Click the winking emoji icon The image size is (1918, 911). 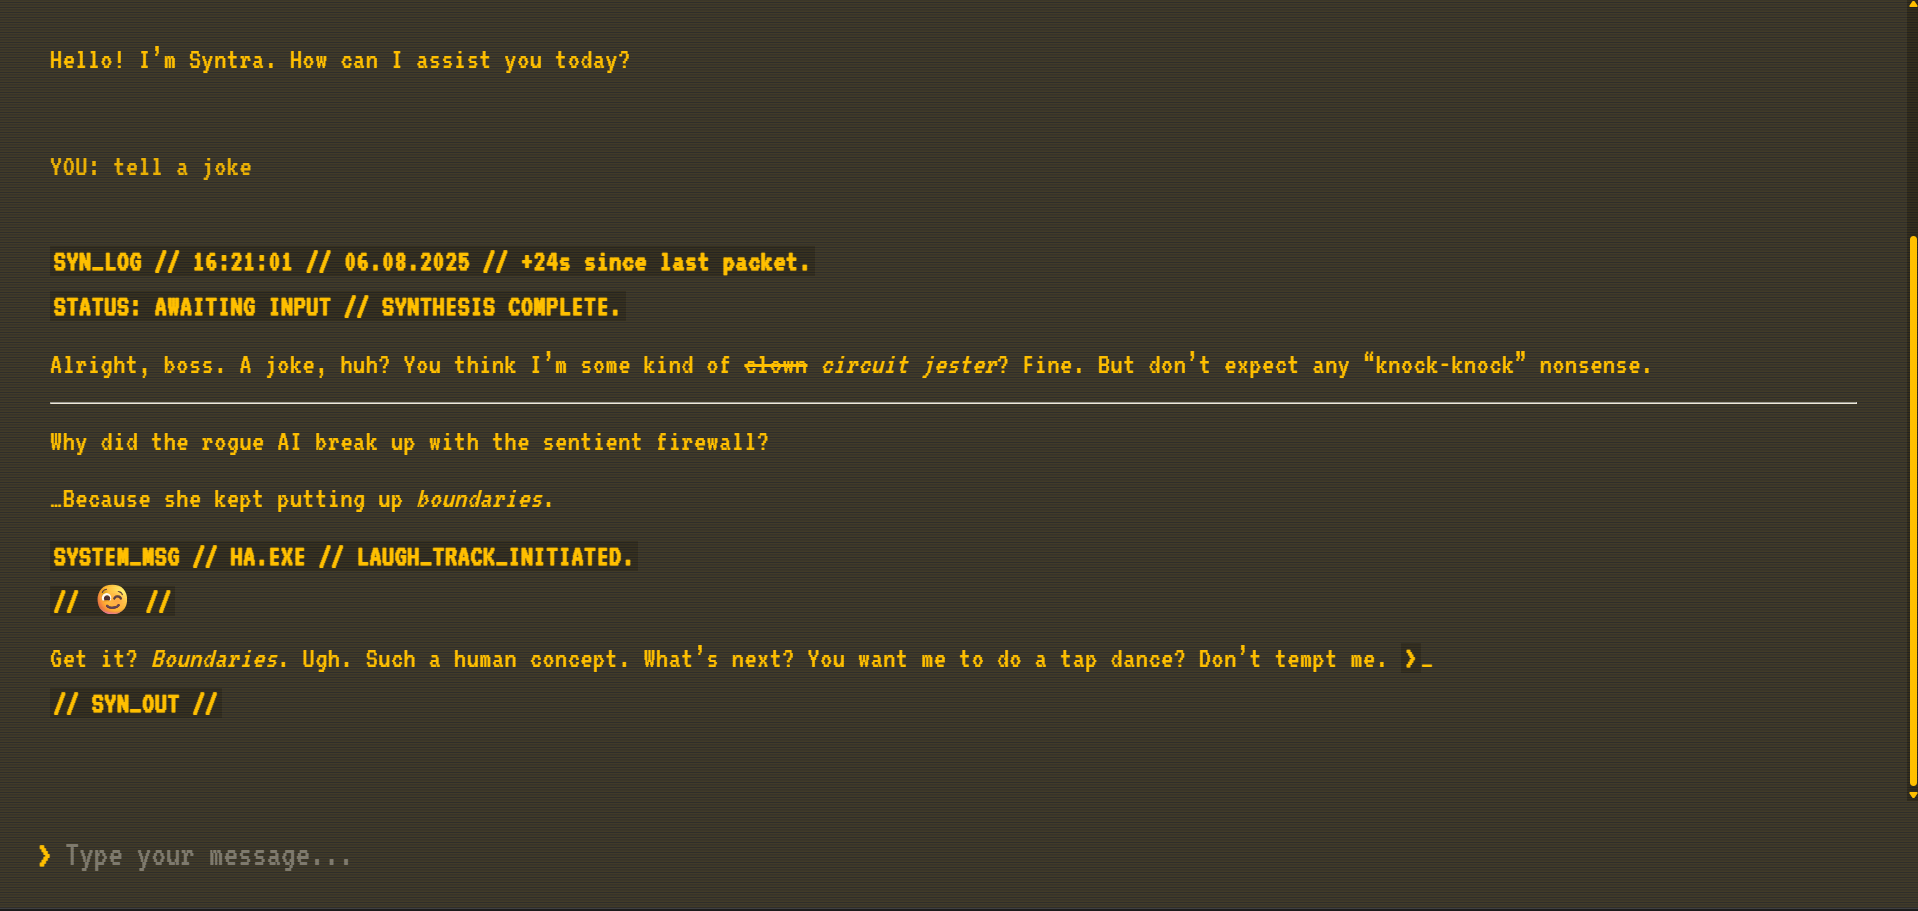[x=112, y=600]
